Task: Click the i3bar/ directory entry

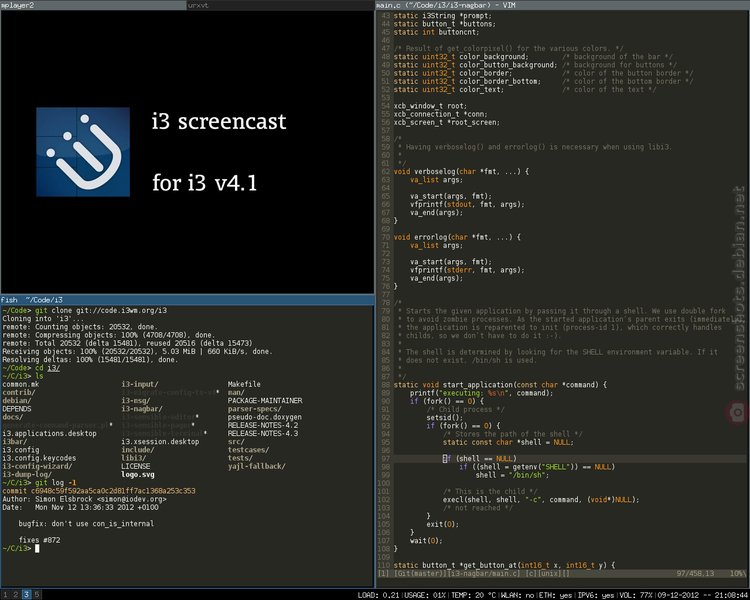Action: [15, 442]
